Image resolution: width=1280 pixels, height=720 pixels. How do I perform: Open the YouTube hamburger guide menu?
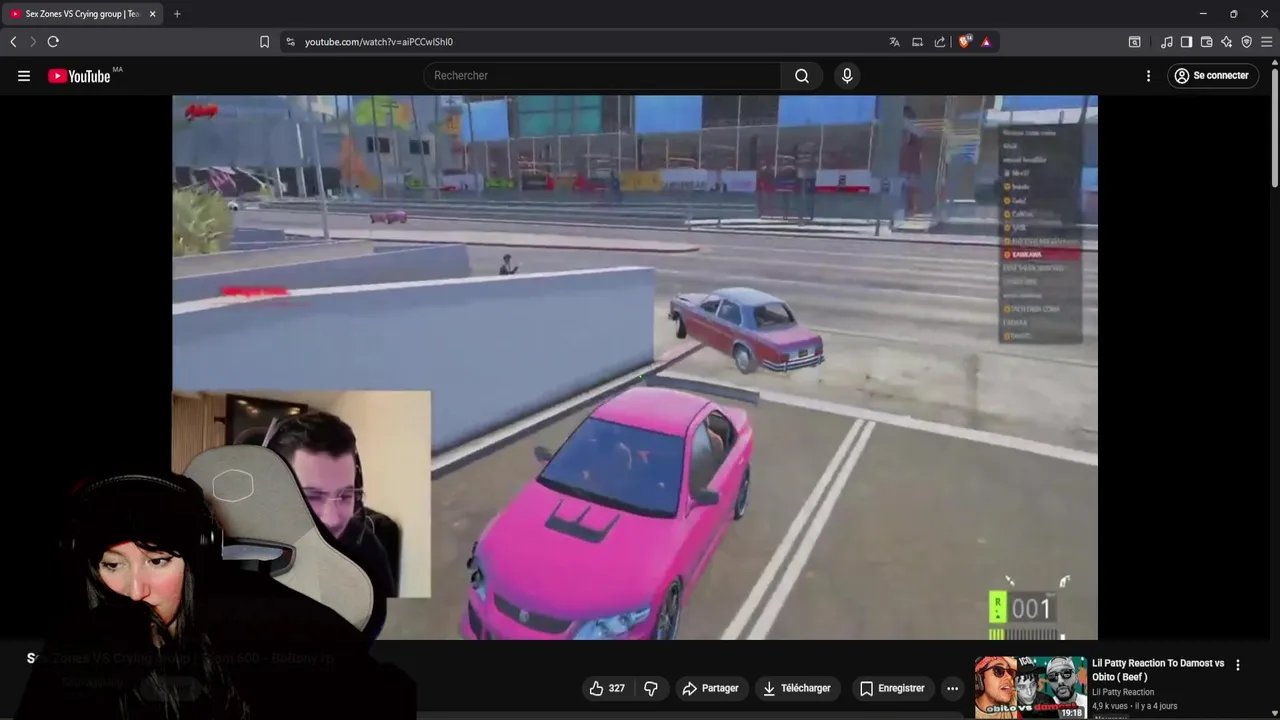(24, 76)
